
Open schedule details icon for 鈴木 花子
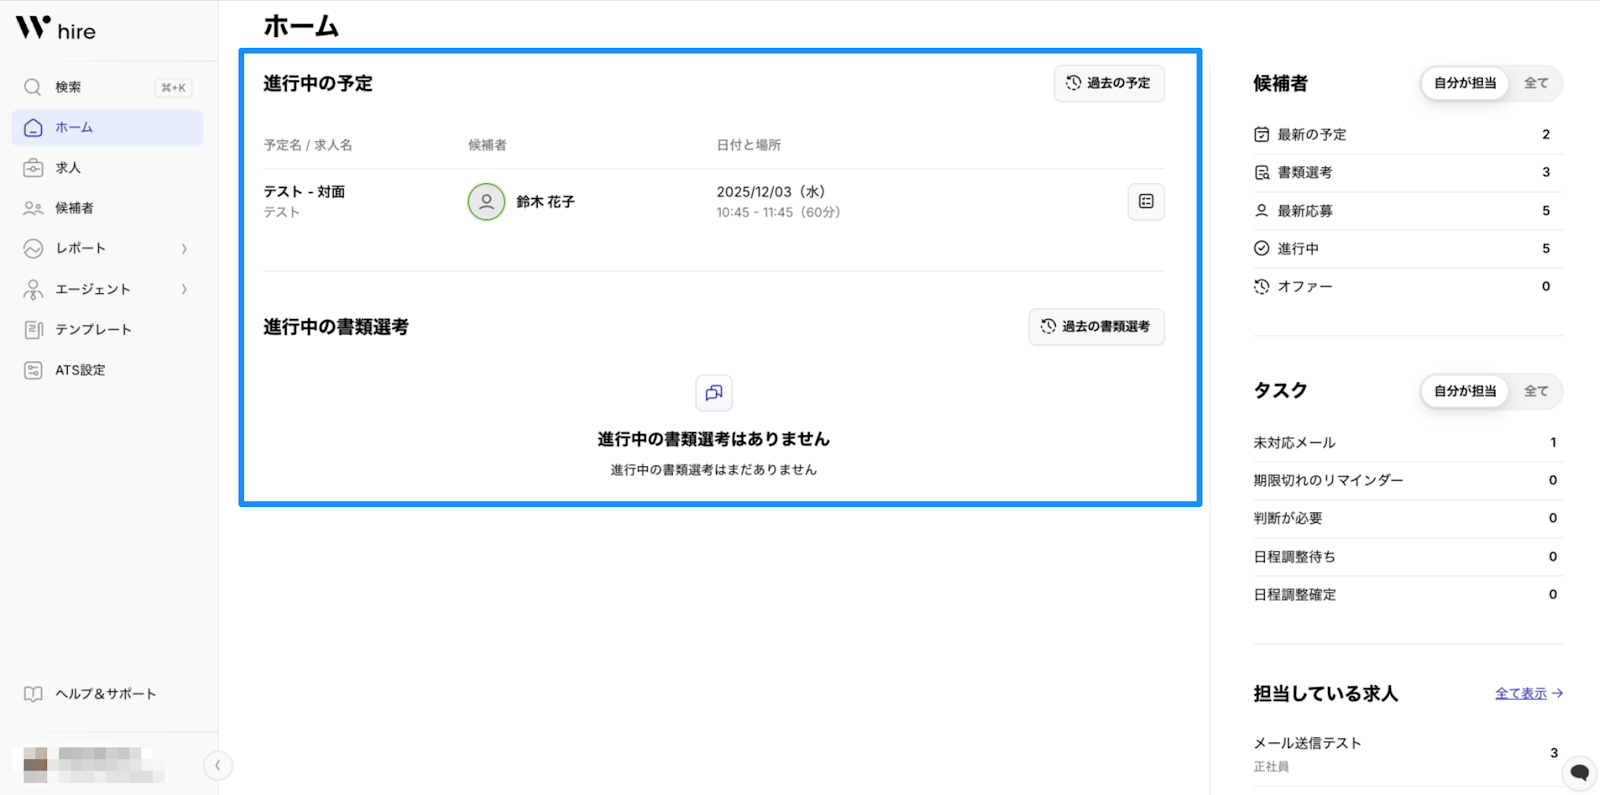1145,201
